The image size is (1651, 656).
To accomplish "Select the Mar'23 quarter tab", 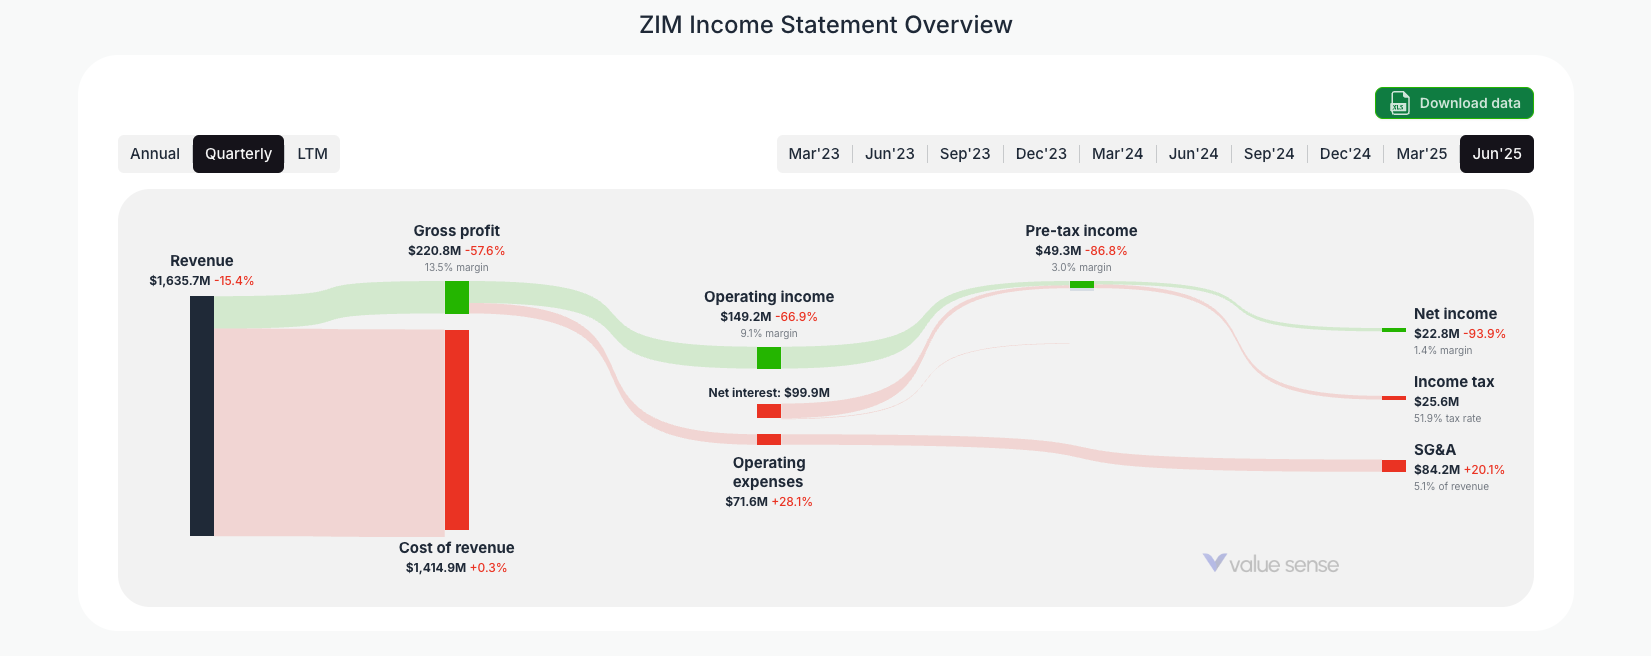I will [x=814, y=153].
